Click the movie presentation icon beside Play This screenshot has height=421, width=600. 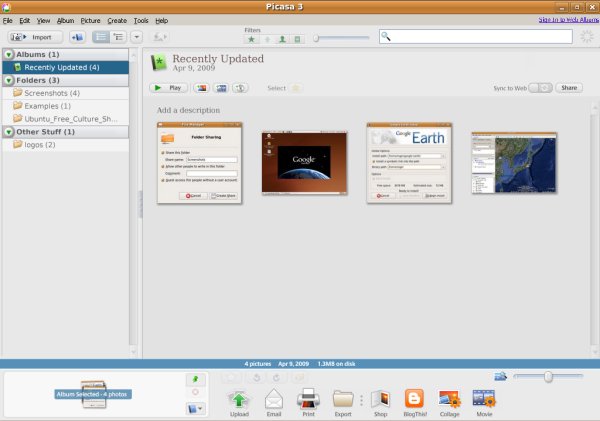pos(221,88)
